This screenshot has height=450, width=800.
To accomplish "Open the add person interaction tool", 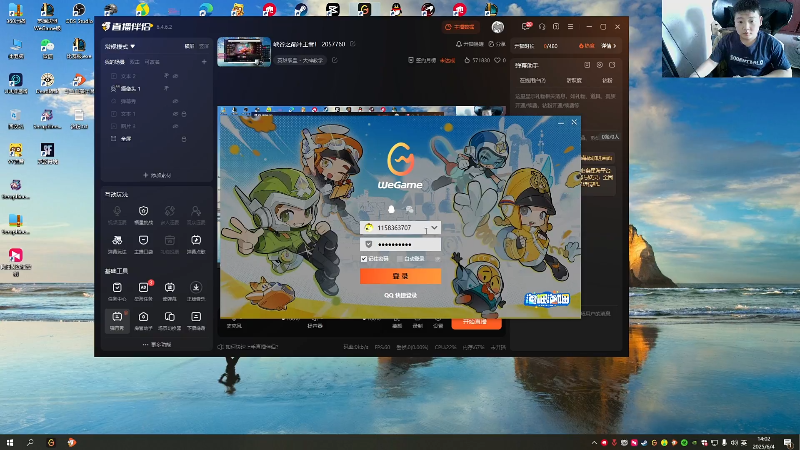I will [x=196, y=215].
